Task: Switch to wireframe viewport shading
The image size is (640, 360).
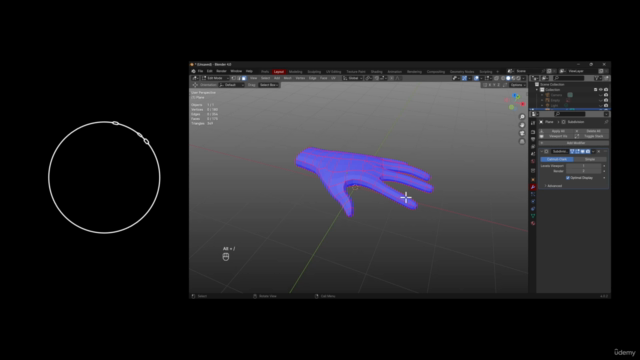Action: click(503, 78)
